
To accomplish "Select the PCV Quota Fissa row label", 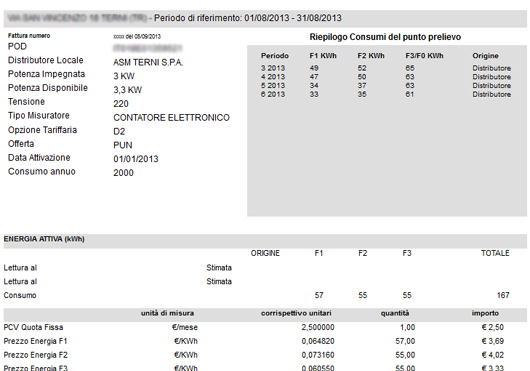I will tap(33, 327).
